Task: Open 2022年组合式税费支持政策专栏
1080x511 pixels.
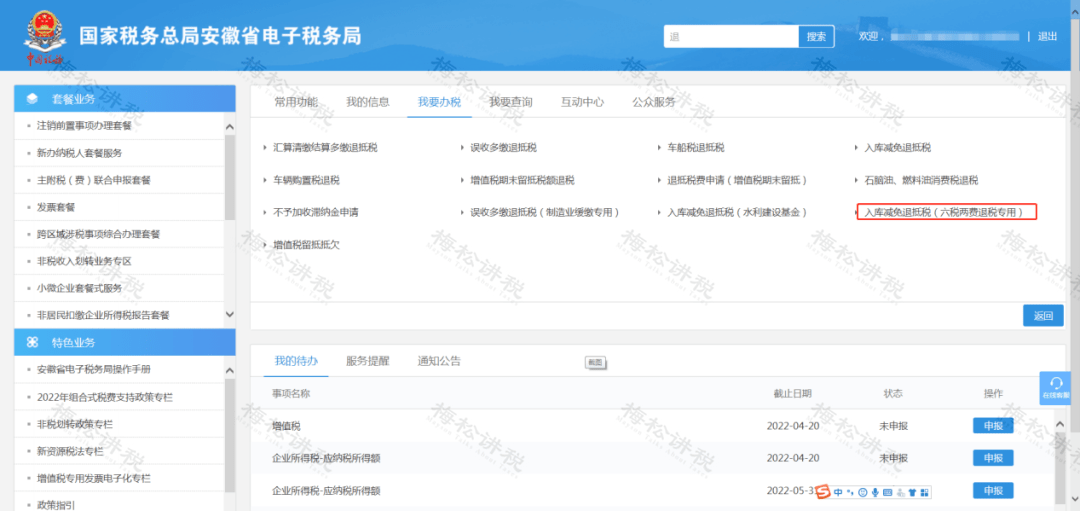Action: (104, 397)
